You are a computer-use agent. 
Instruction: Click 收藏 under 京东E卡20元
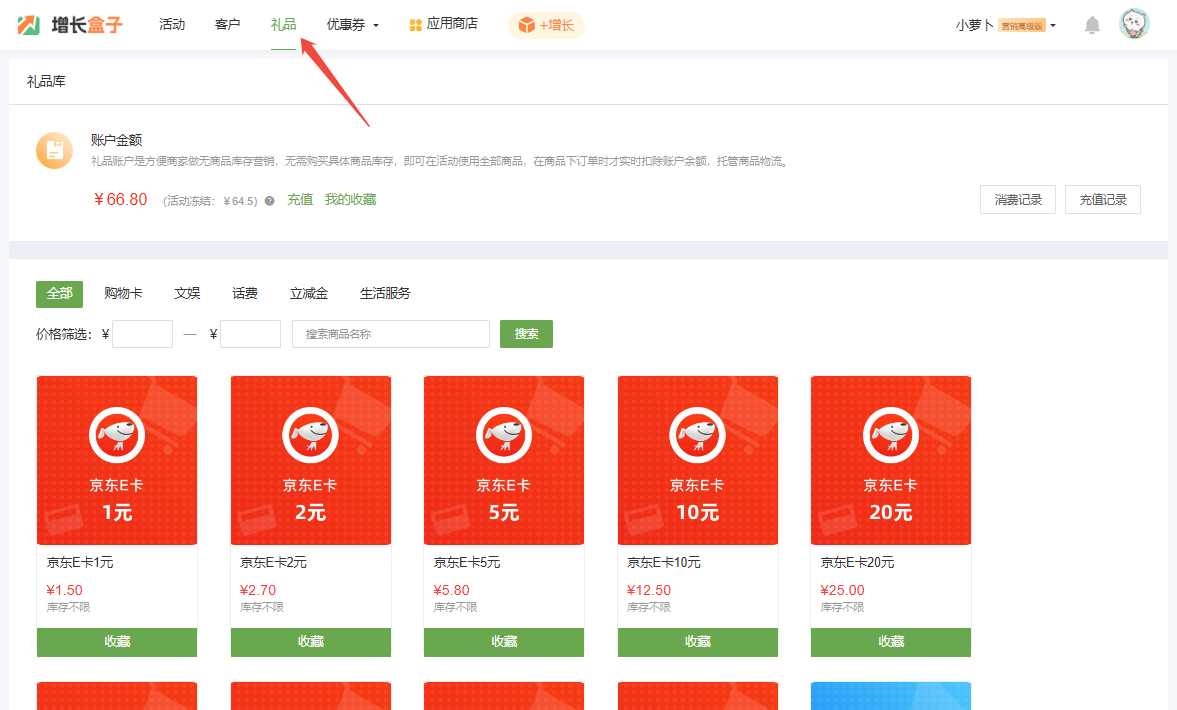pos(891,642)
